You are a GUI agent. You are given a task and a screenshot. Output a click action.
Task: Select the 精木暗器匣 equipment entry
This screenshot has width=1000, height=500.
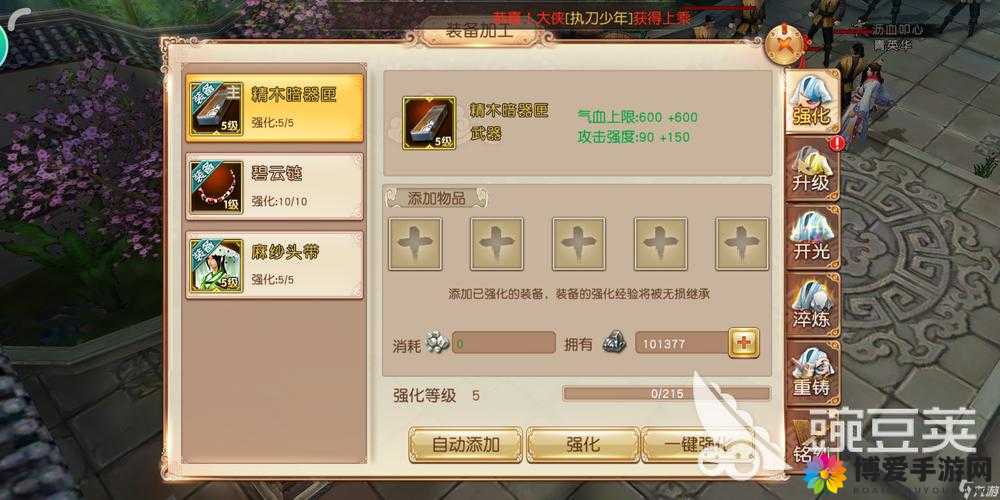pyautogui.click(x=274, y=108)
